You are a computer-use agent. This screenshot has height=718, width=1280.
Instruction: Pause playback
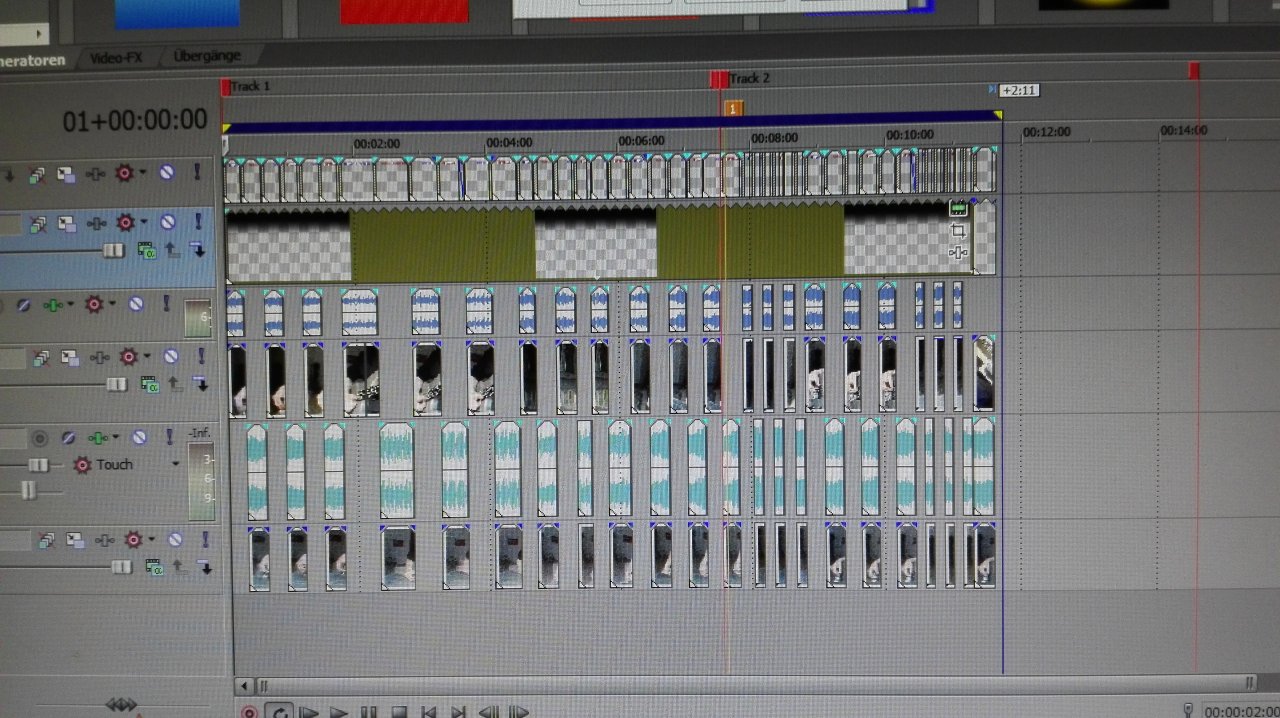pyautogui.click(x=369, y=712)
